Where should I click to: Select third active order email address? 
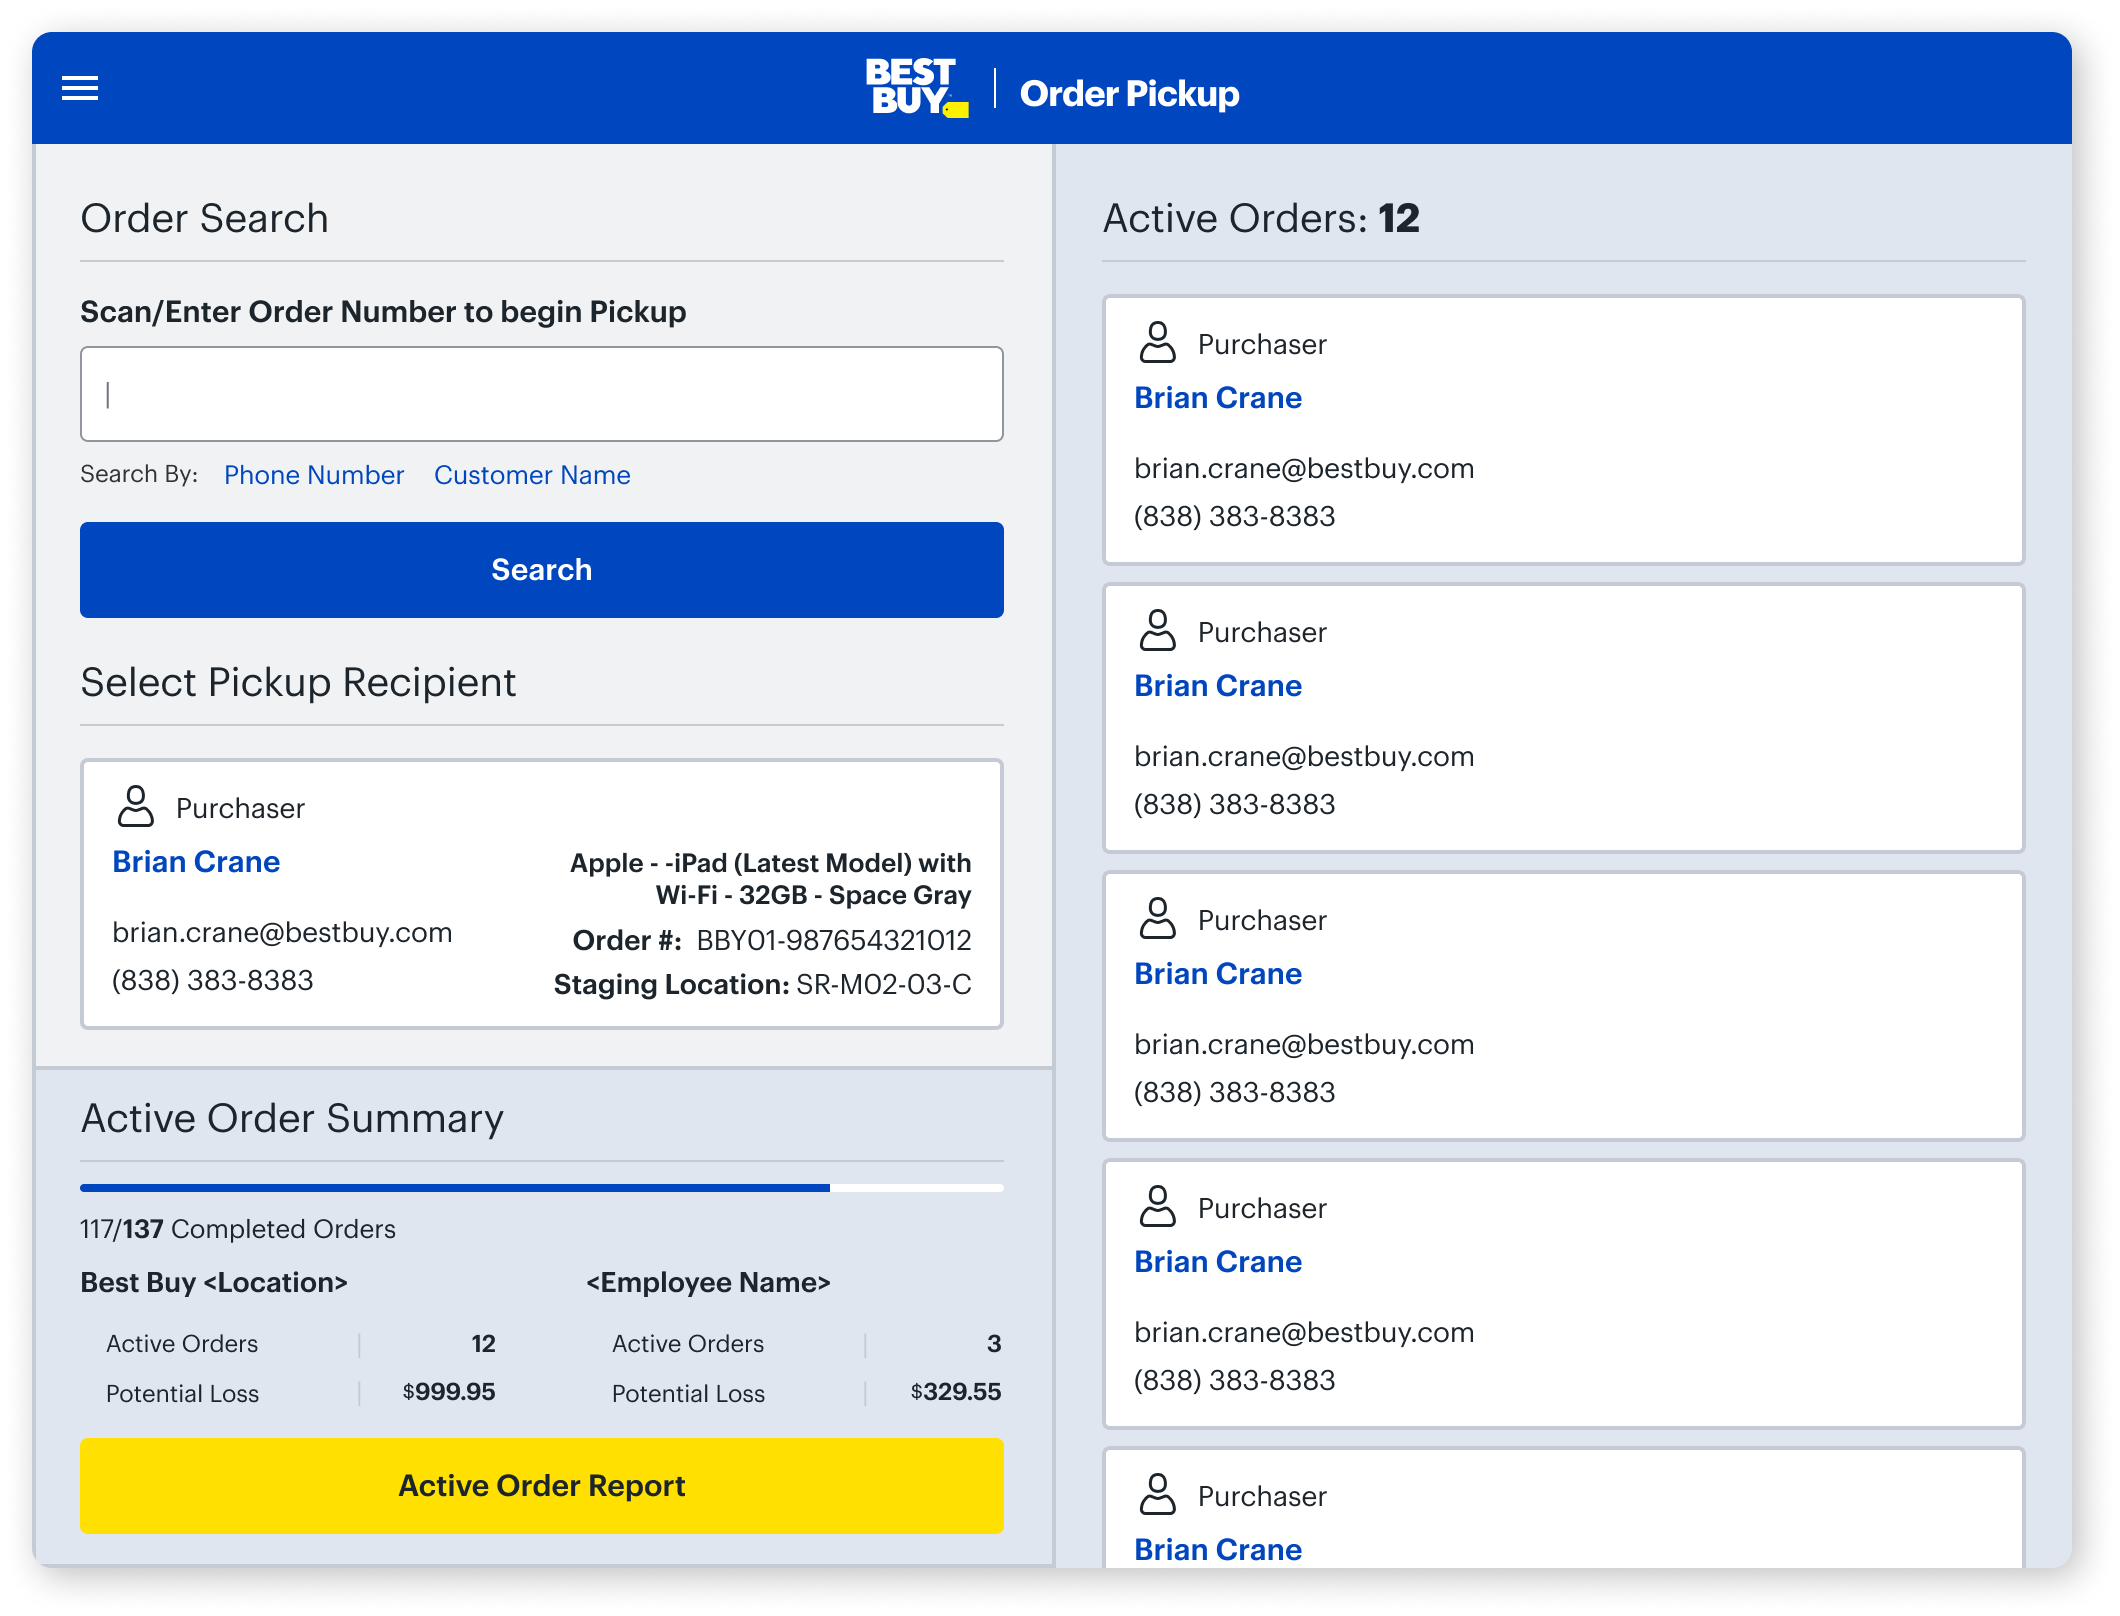(1304, 1044)
